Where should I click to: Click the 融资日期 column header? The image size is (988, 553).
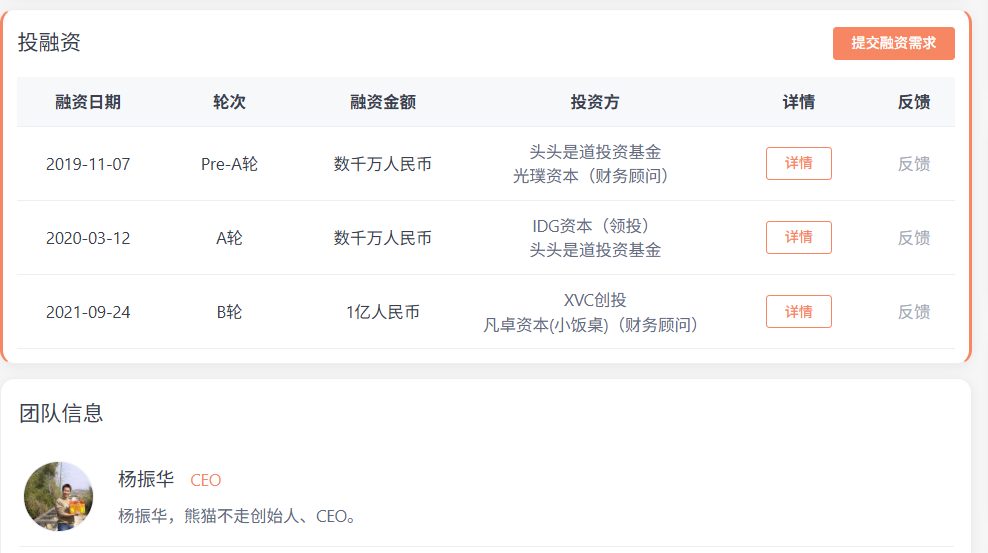88,102
